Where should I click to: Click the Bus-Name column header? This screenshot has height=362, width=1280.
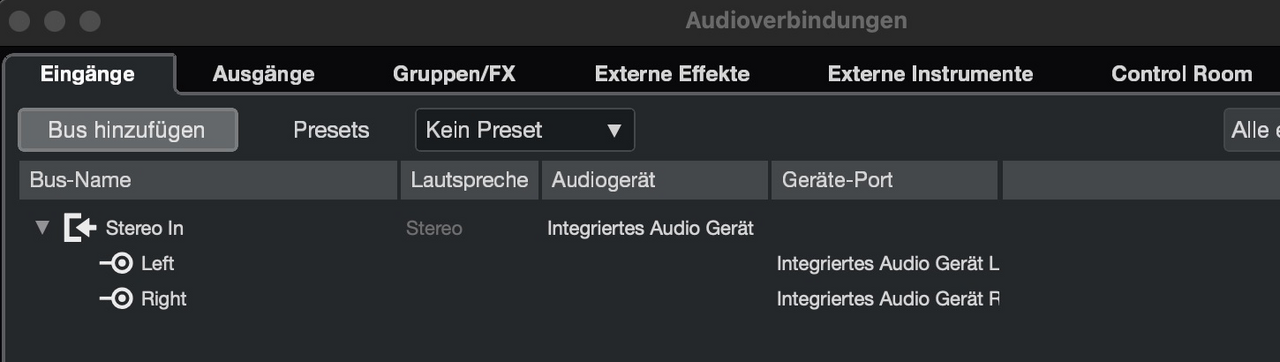click(x=208, y=180)
